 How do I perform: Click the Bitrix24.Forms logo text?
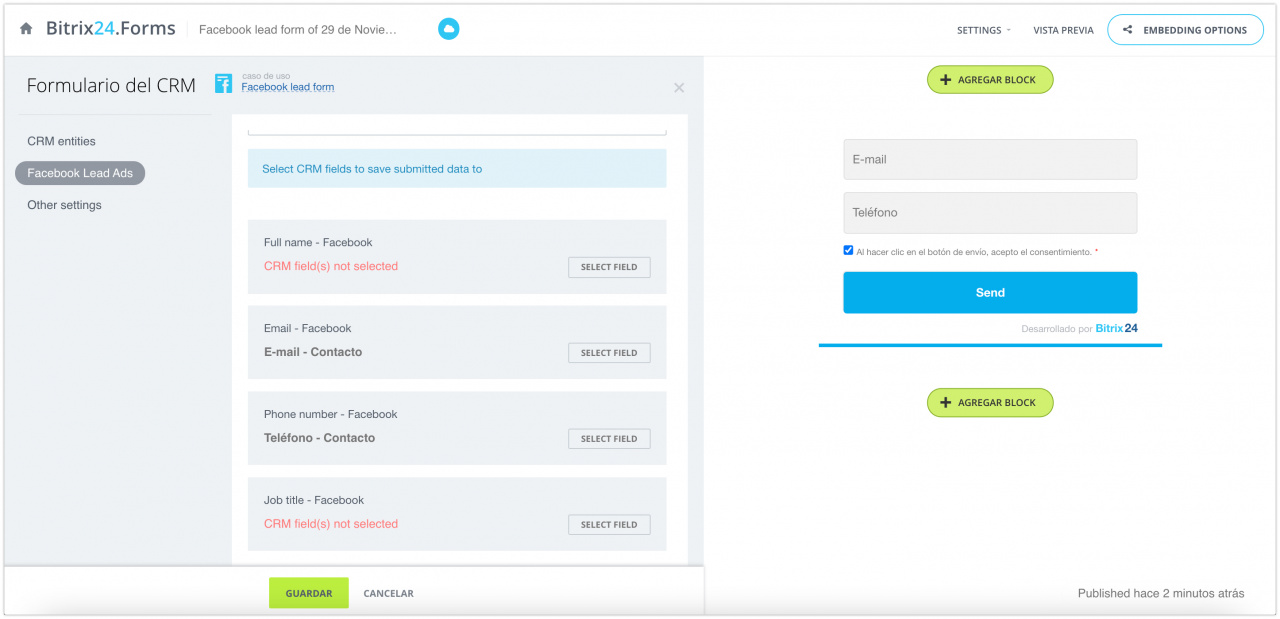pos(110,29)
